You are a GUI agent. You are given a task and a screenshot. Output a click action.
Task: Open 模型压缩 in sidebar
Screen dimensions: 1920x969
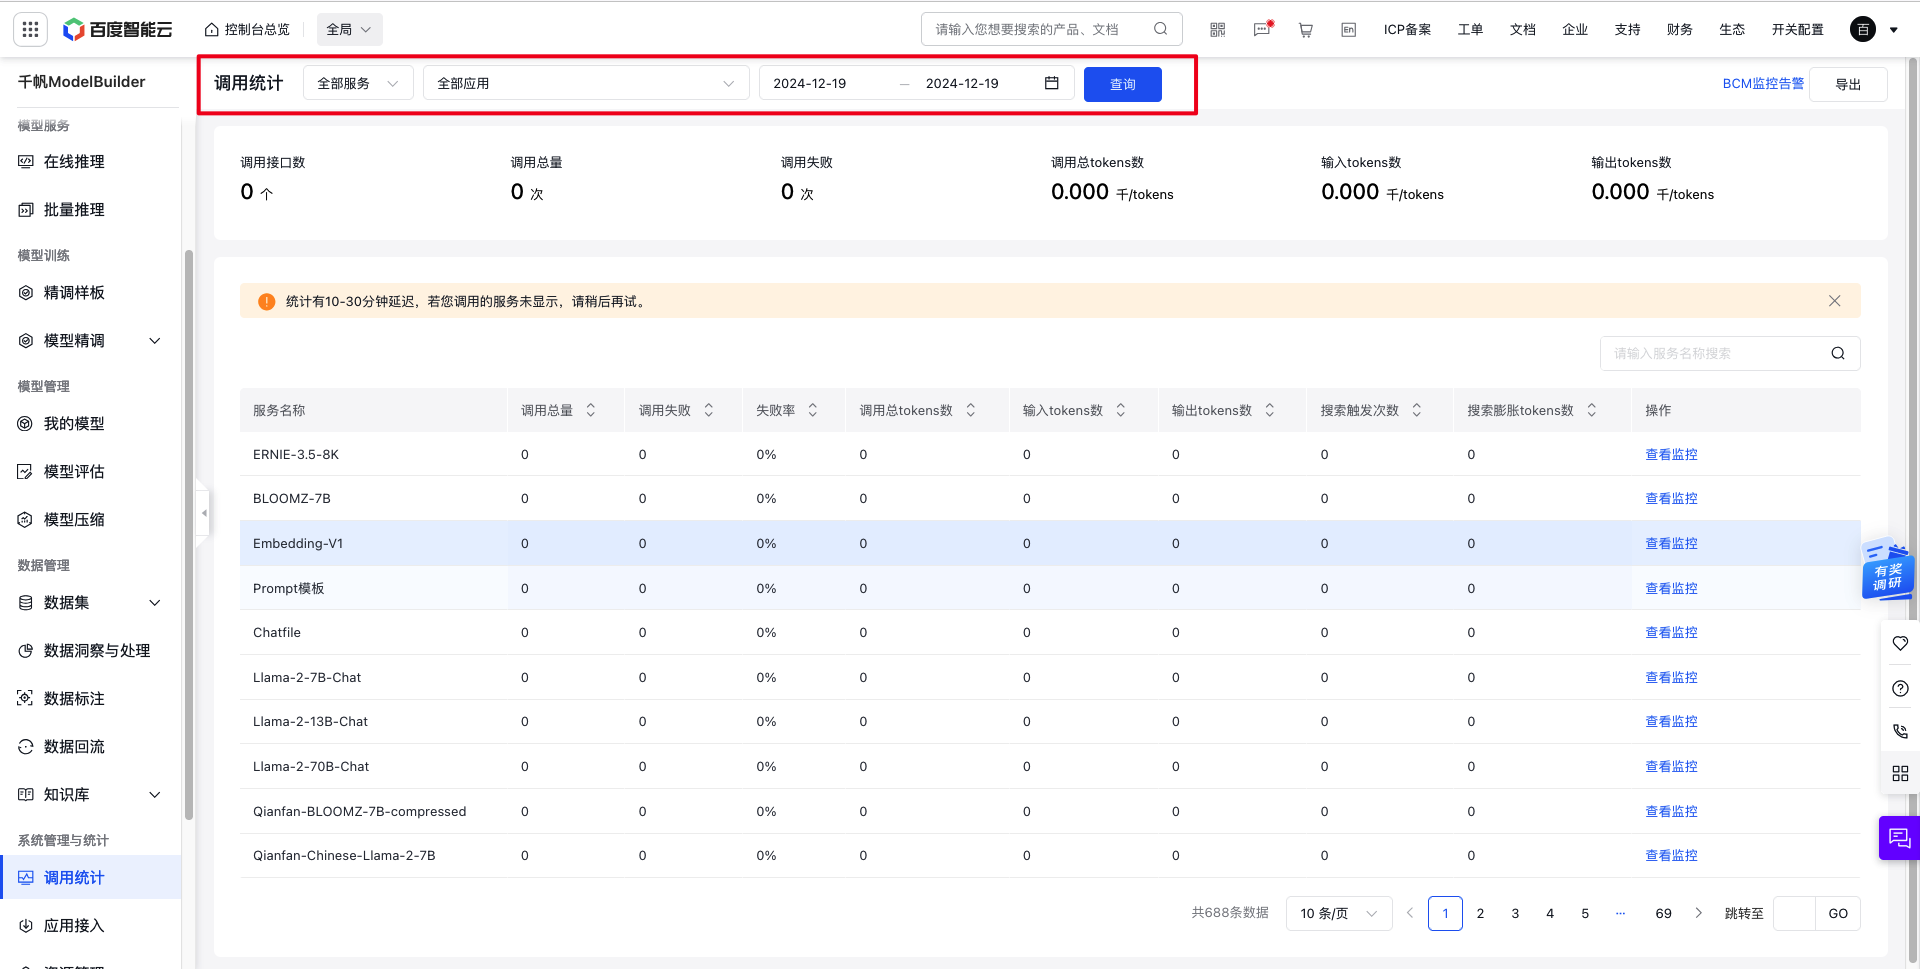[74, 520]
